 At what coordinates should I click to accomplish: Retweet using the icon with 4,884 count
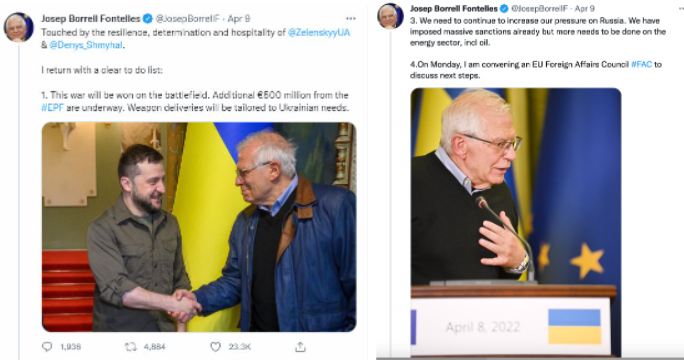(x=130, y=347)
